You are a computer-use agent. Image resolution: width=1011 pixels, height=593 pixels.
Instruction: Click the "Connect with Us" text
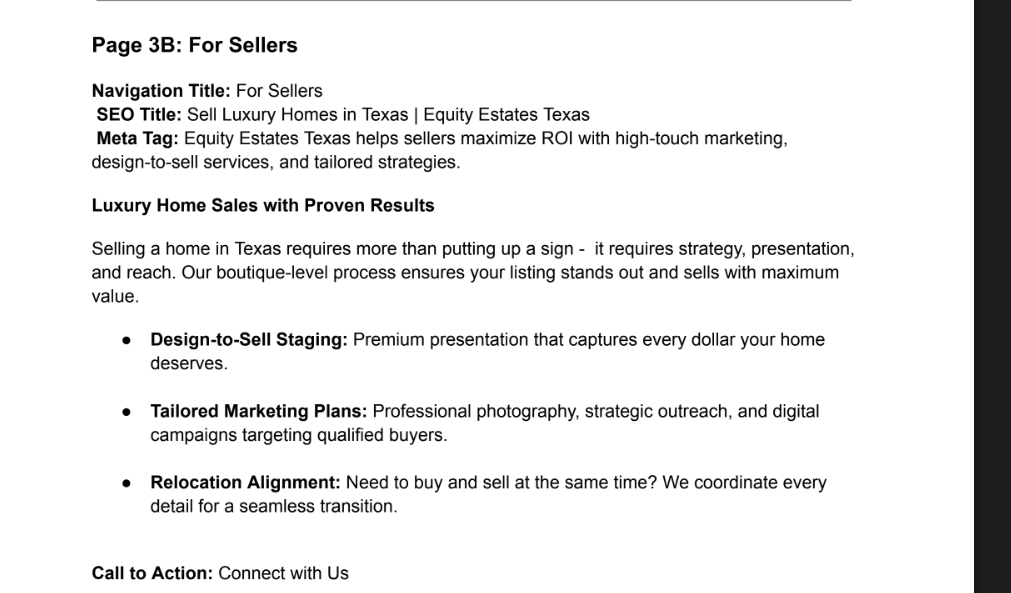[x=284, y=573]
